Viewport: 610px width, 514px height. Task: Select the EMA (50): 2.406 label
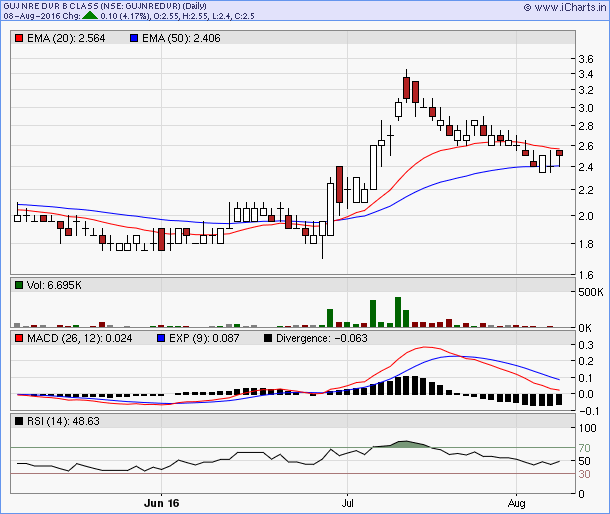pos(181,38)
